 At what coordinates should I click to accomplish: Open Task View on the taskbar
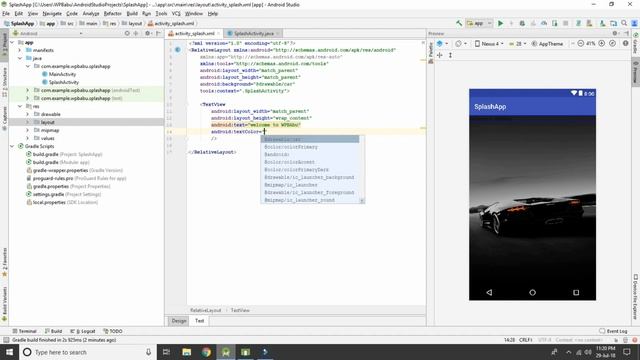point(167,352)
